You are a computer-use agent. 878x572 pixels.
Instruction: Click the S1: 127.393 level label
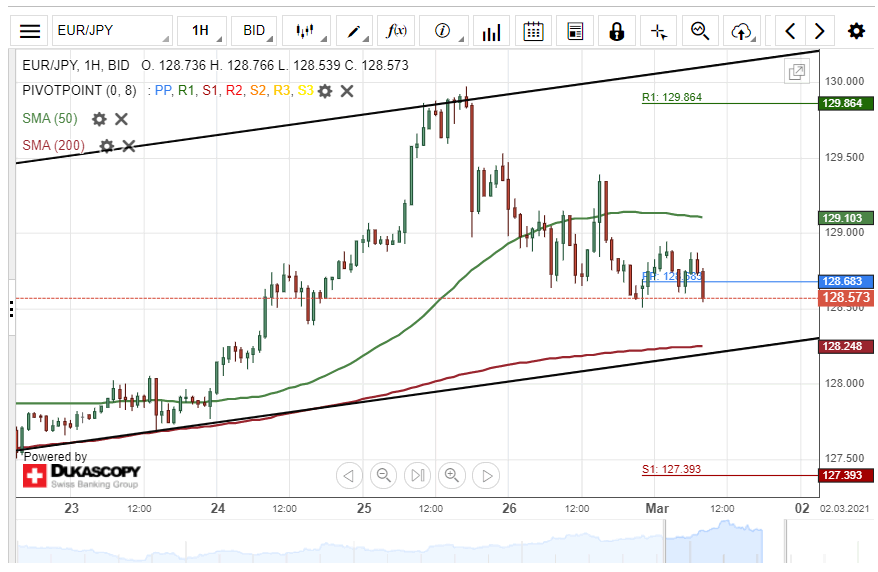tap(671, 469)
